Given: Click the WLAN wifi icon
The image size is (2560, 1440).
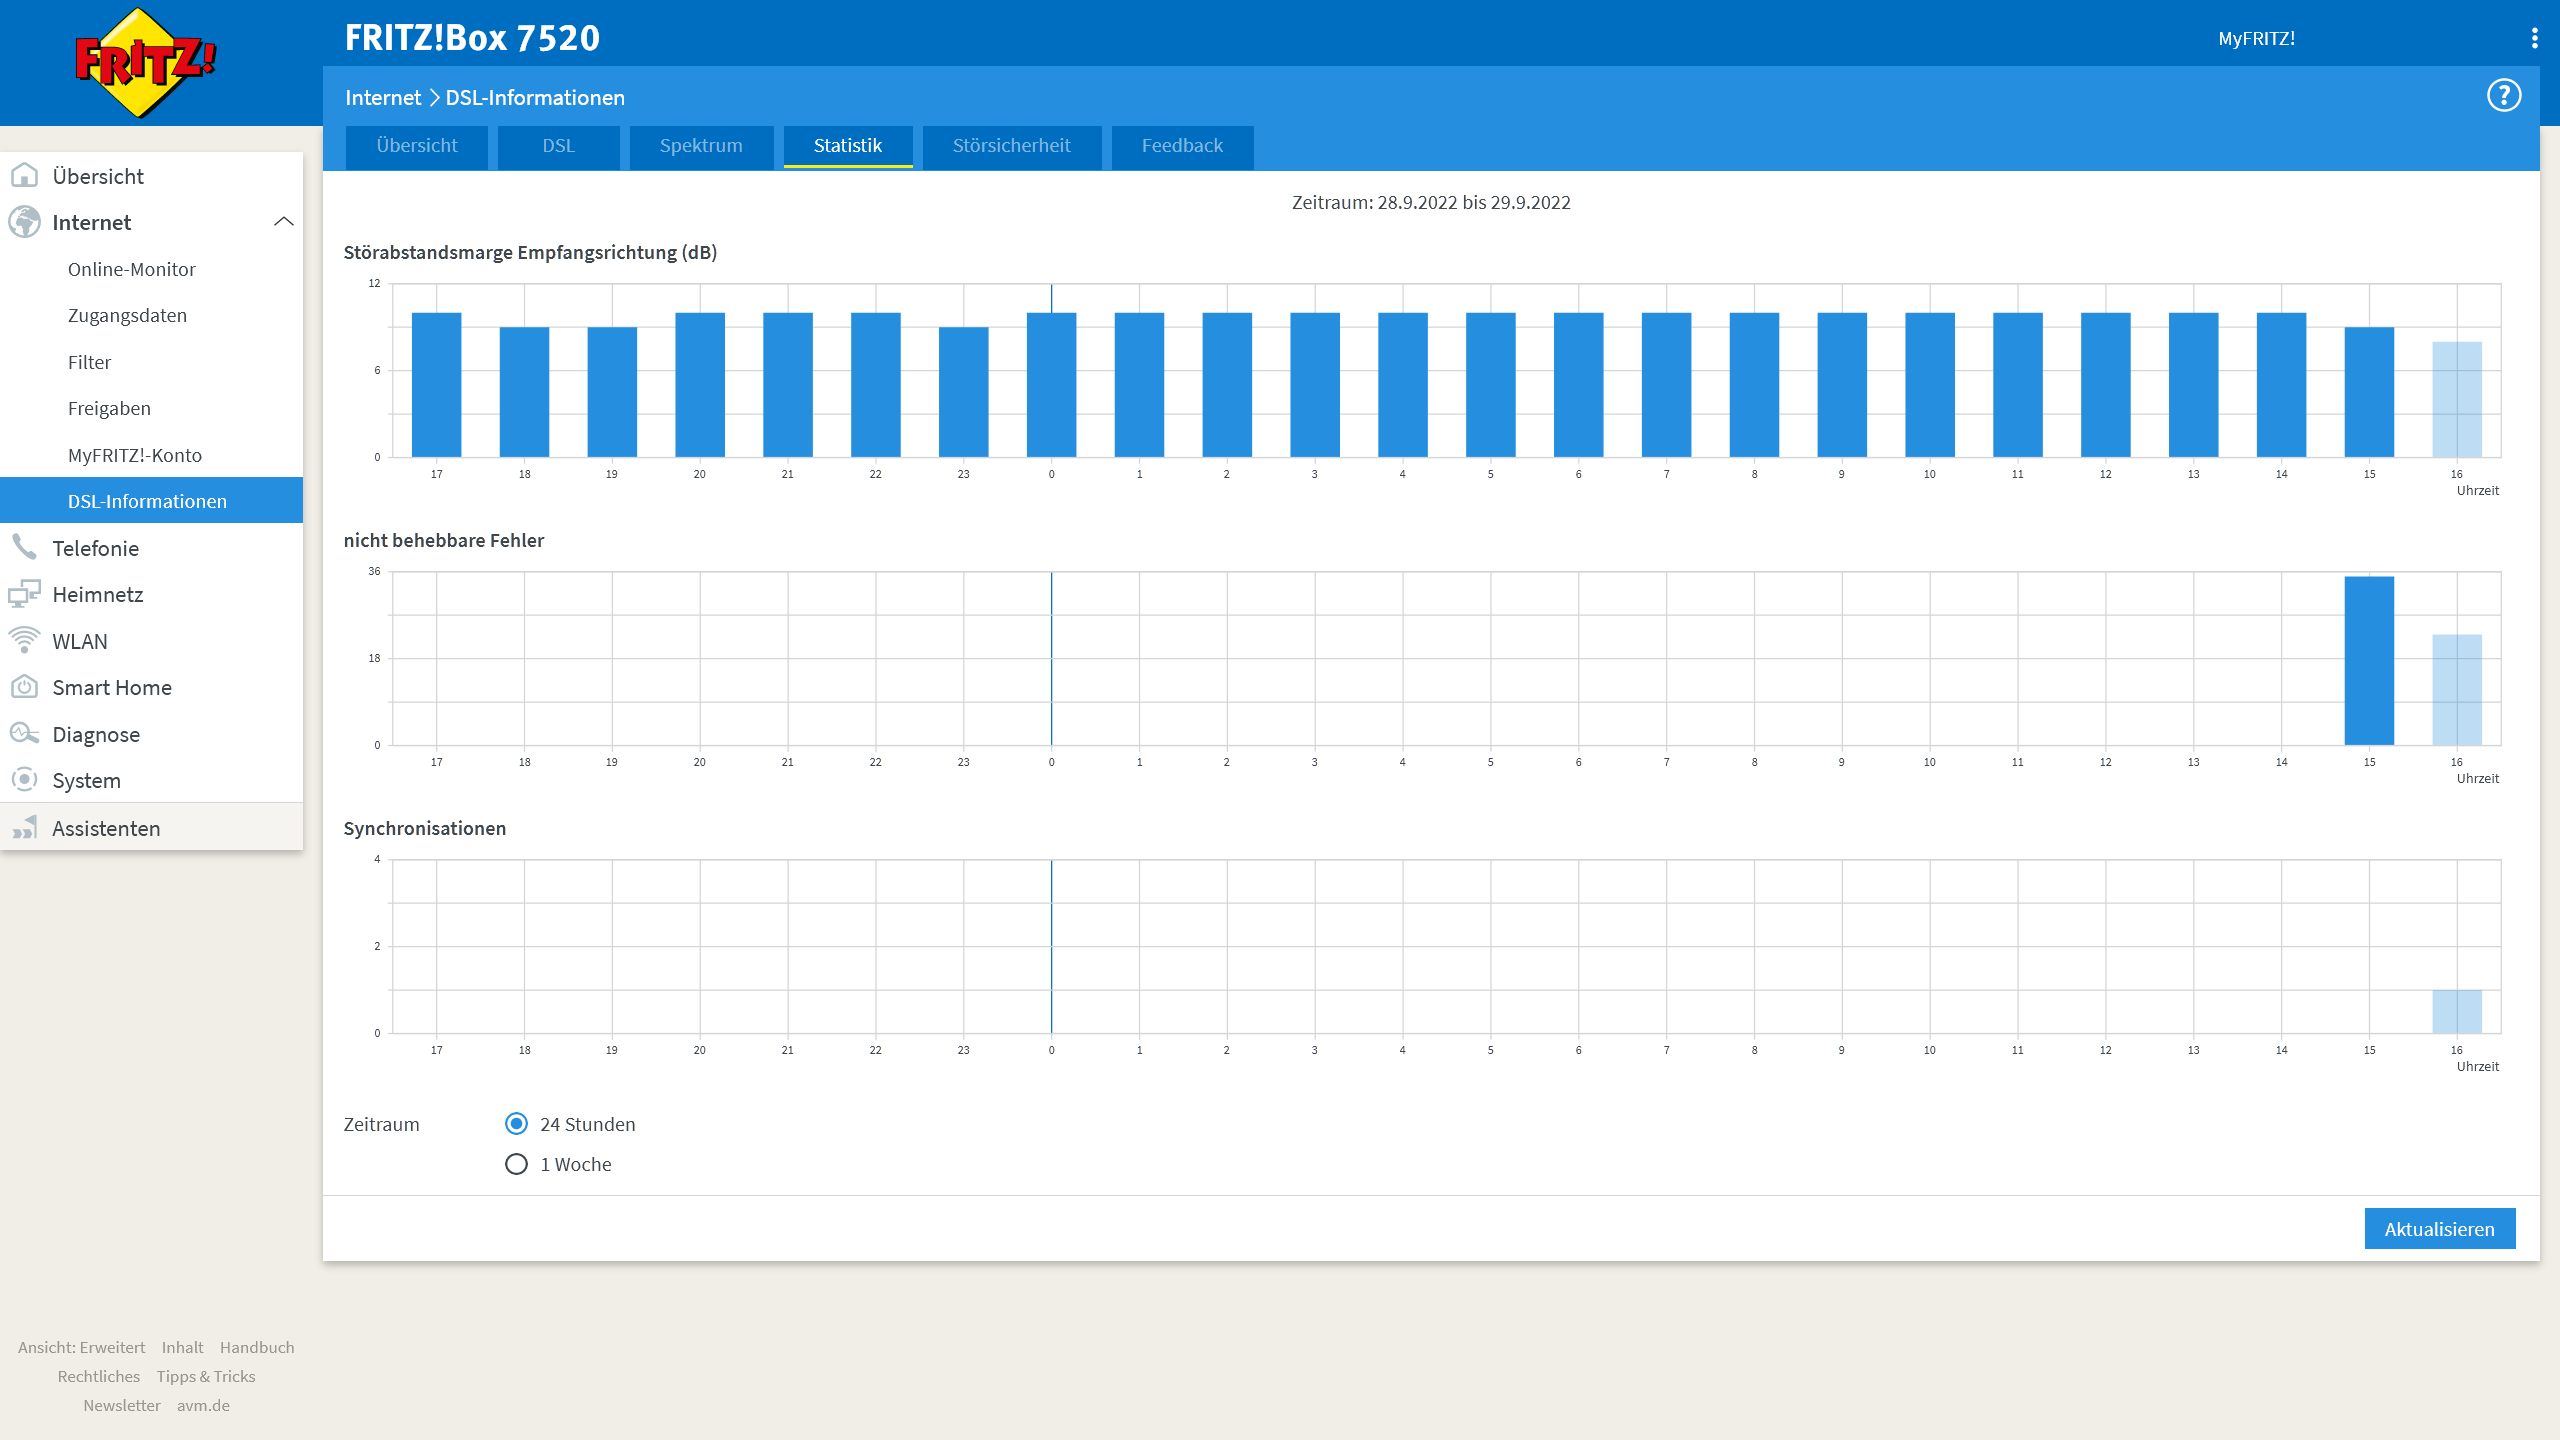Looking at the screenshot, I should pyautogui.click(x=24, y=640).
